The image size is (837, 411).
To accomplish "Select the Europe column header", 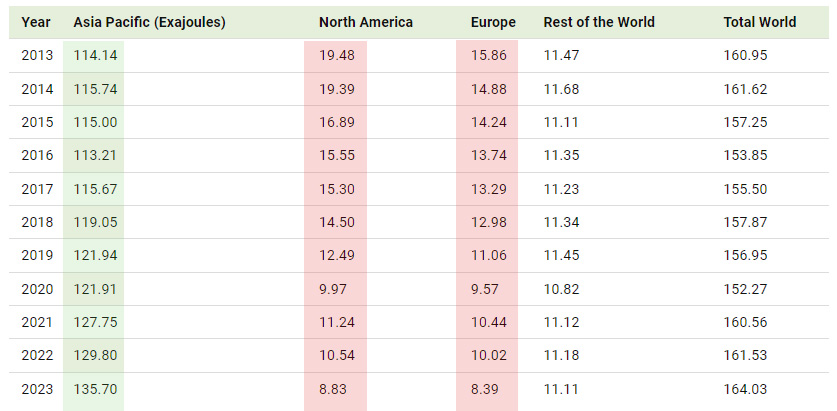I will tap(493, 22).
